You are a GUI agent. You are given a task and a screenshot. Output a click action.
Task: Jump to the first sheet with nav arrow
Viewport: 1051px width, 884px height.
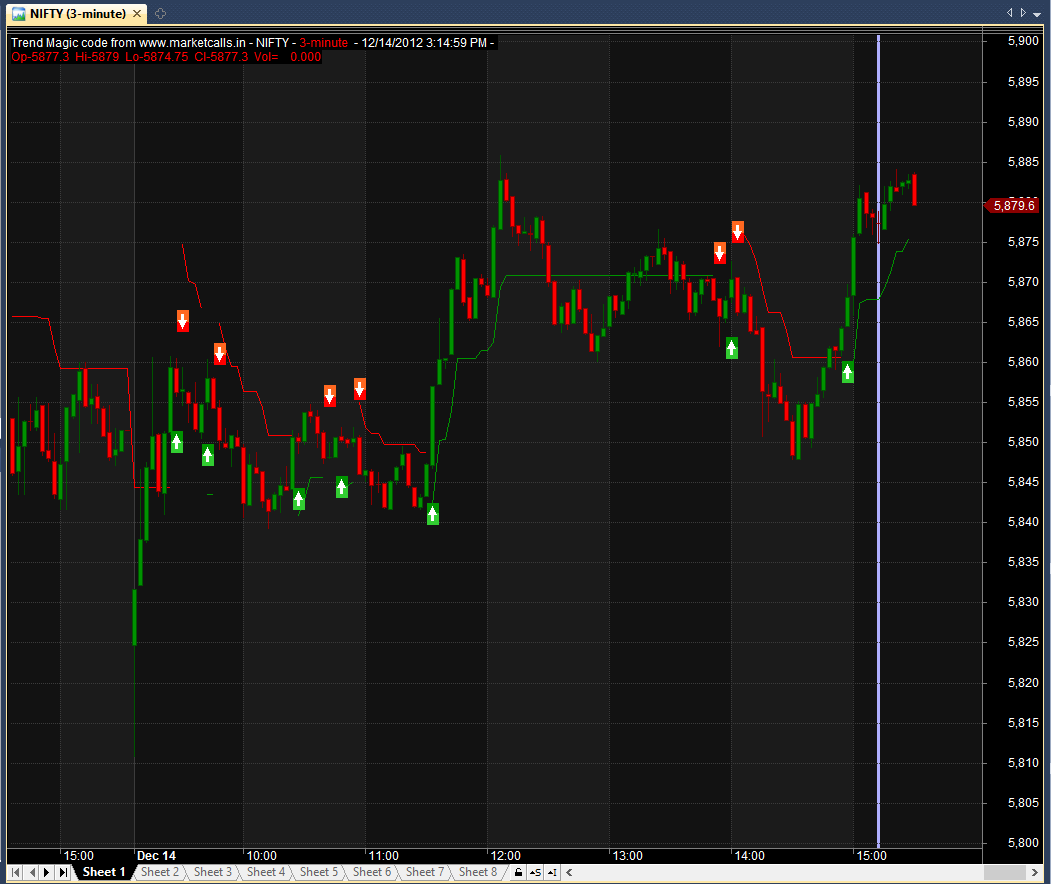point(15,872)
